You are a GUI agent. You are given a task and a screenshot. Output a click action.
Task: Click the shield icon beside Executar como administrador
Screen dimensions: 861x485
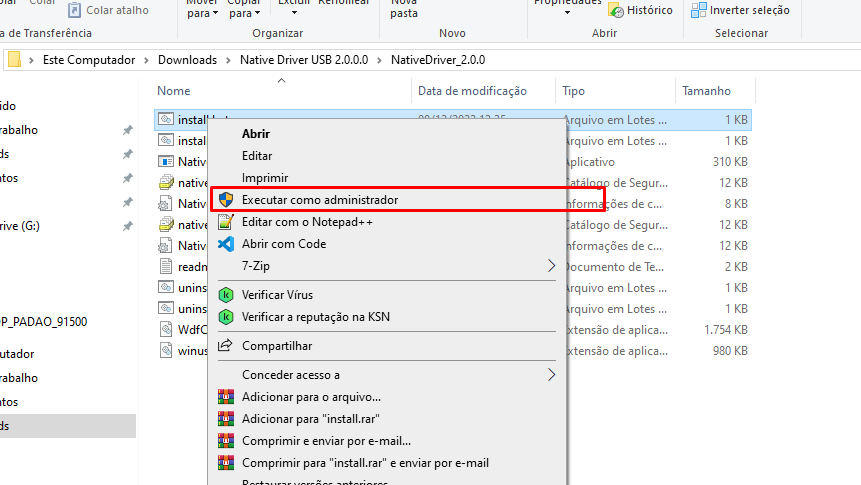tap(226, 200)
